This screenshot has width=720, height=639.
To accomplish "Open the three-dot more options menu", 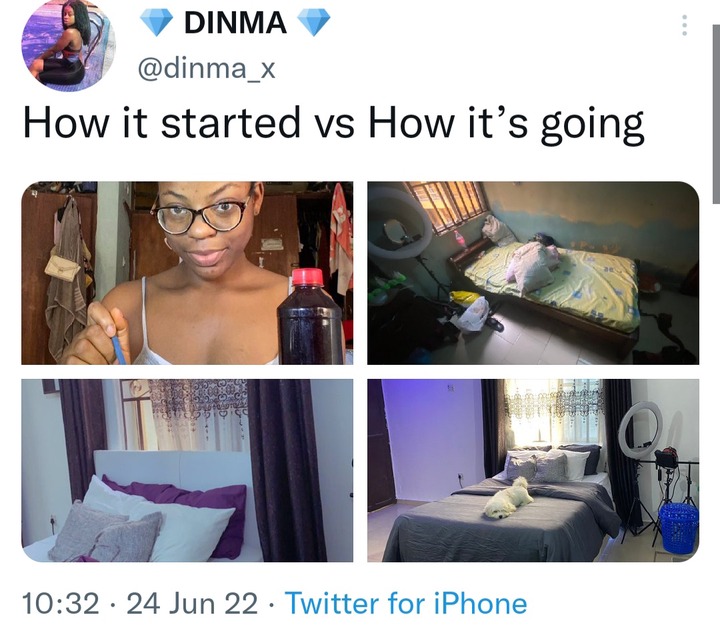I will tap(684, 25).
